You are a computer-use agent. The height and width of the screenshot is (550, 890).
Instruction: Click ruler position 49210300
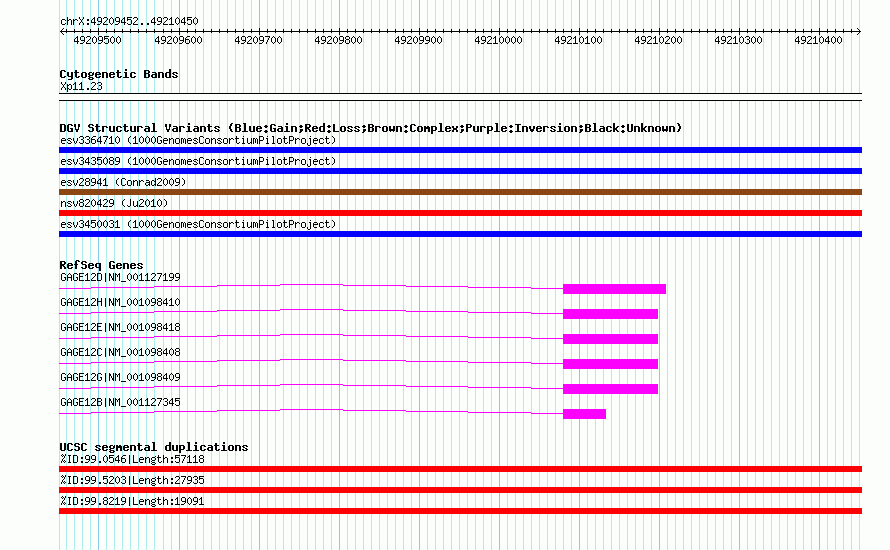tap(738, 40)
